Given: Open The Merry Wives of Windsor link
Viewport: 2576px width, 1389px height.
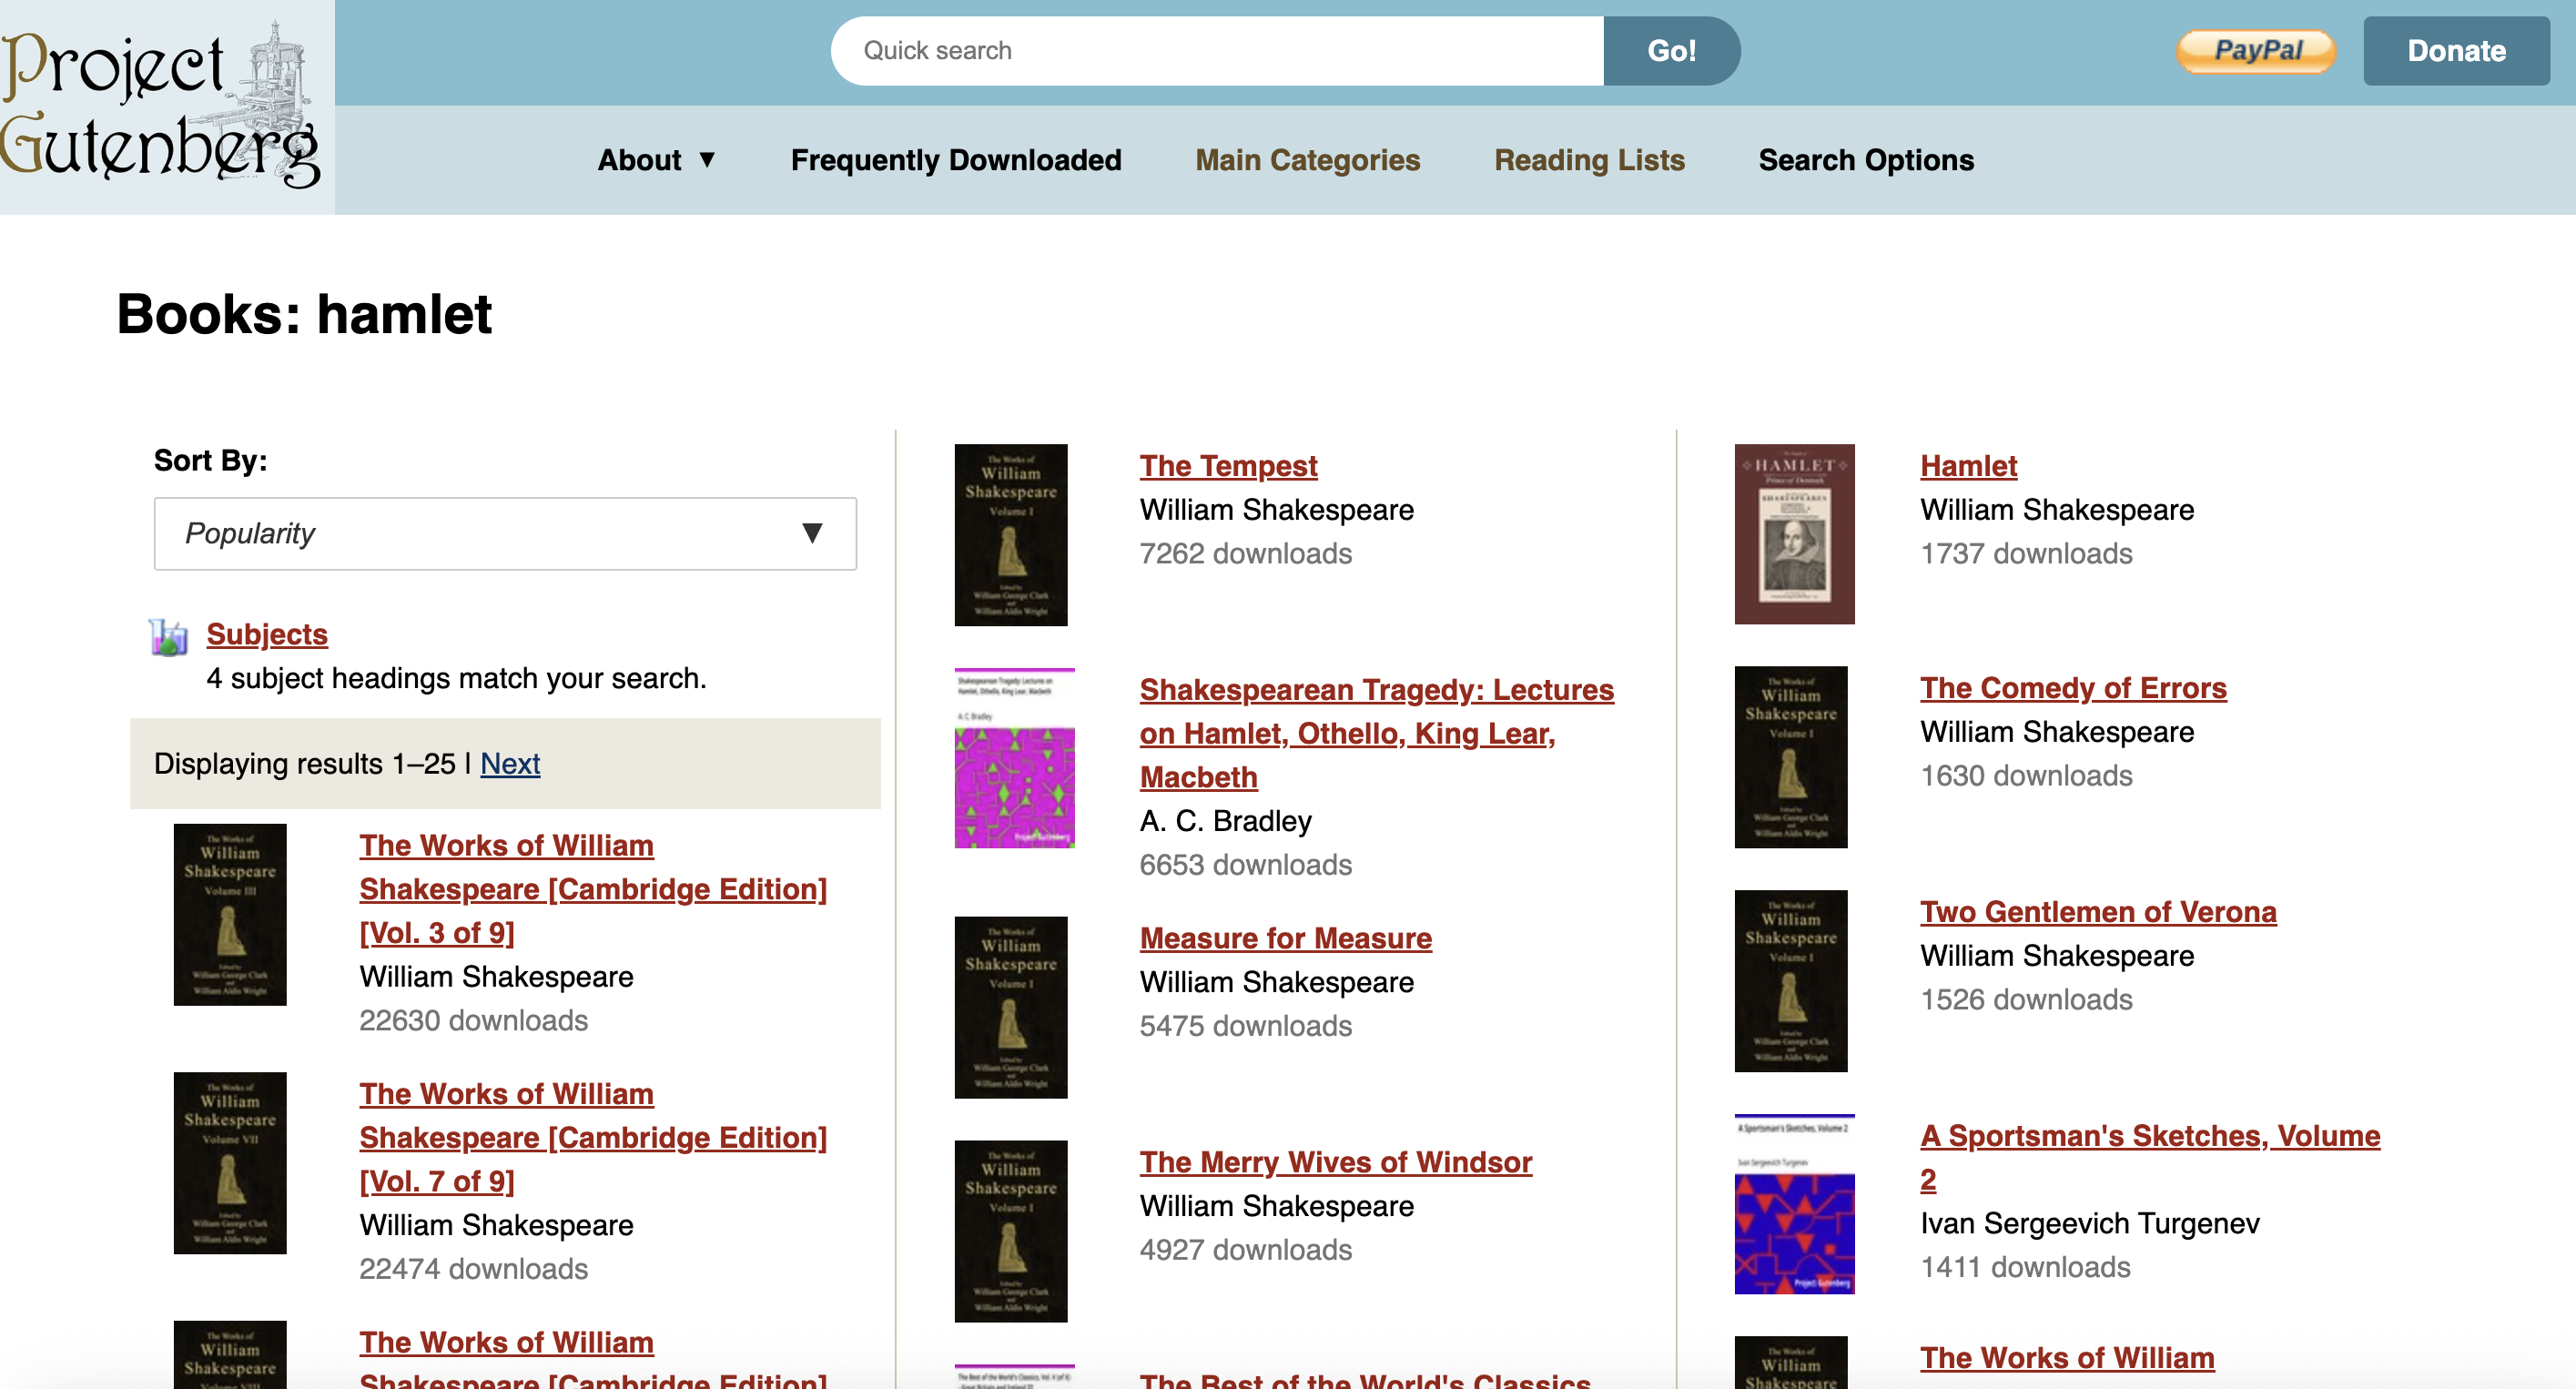Looking at the screenshot, I should coord(1335,1163).
